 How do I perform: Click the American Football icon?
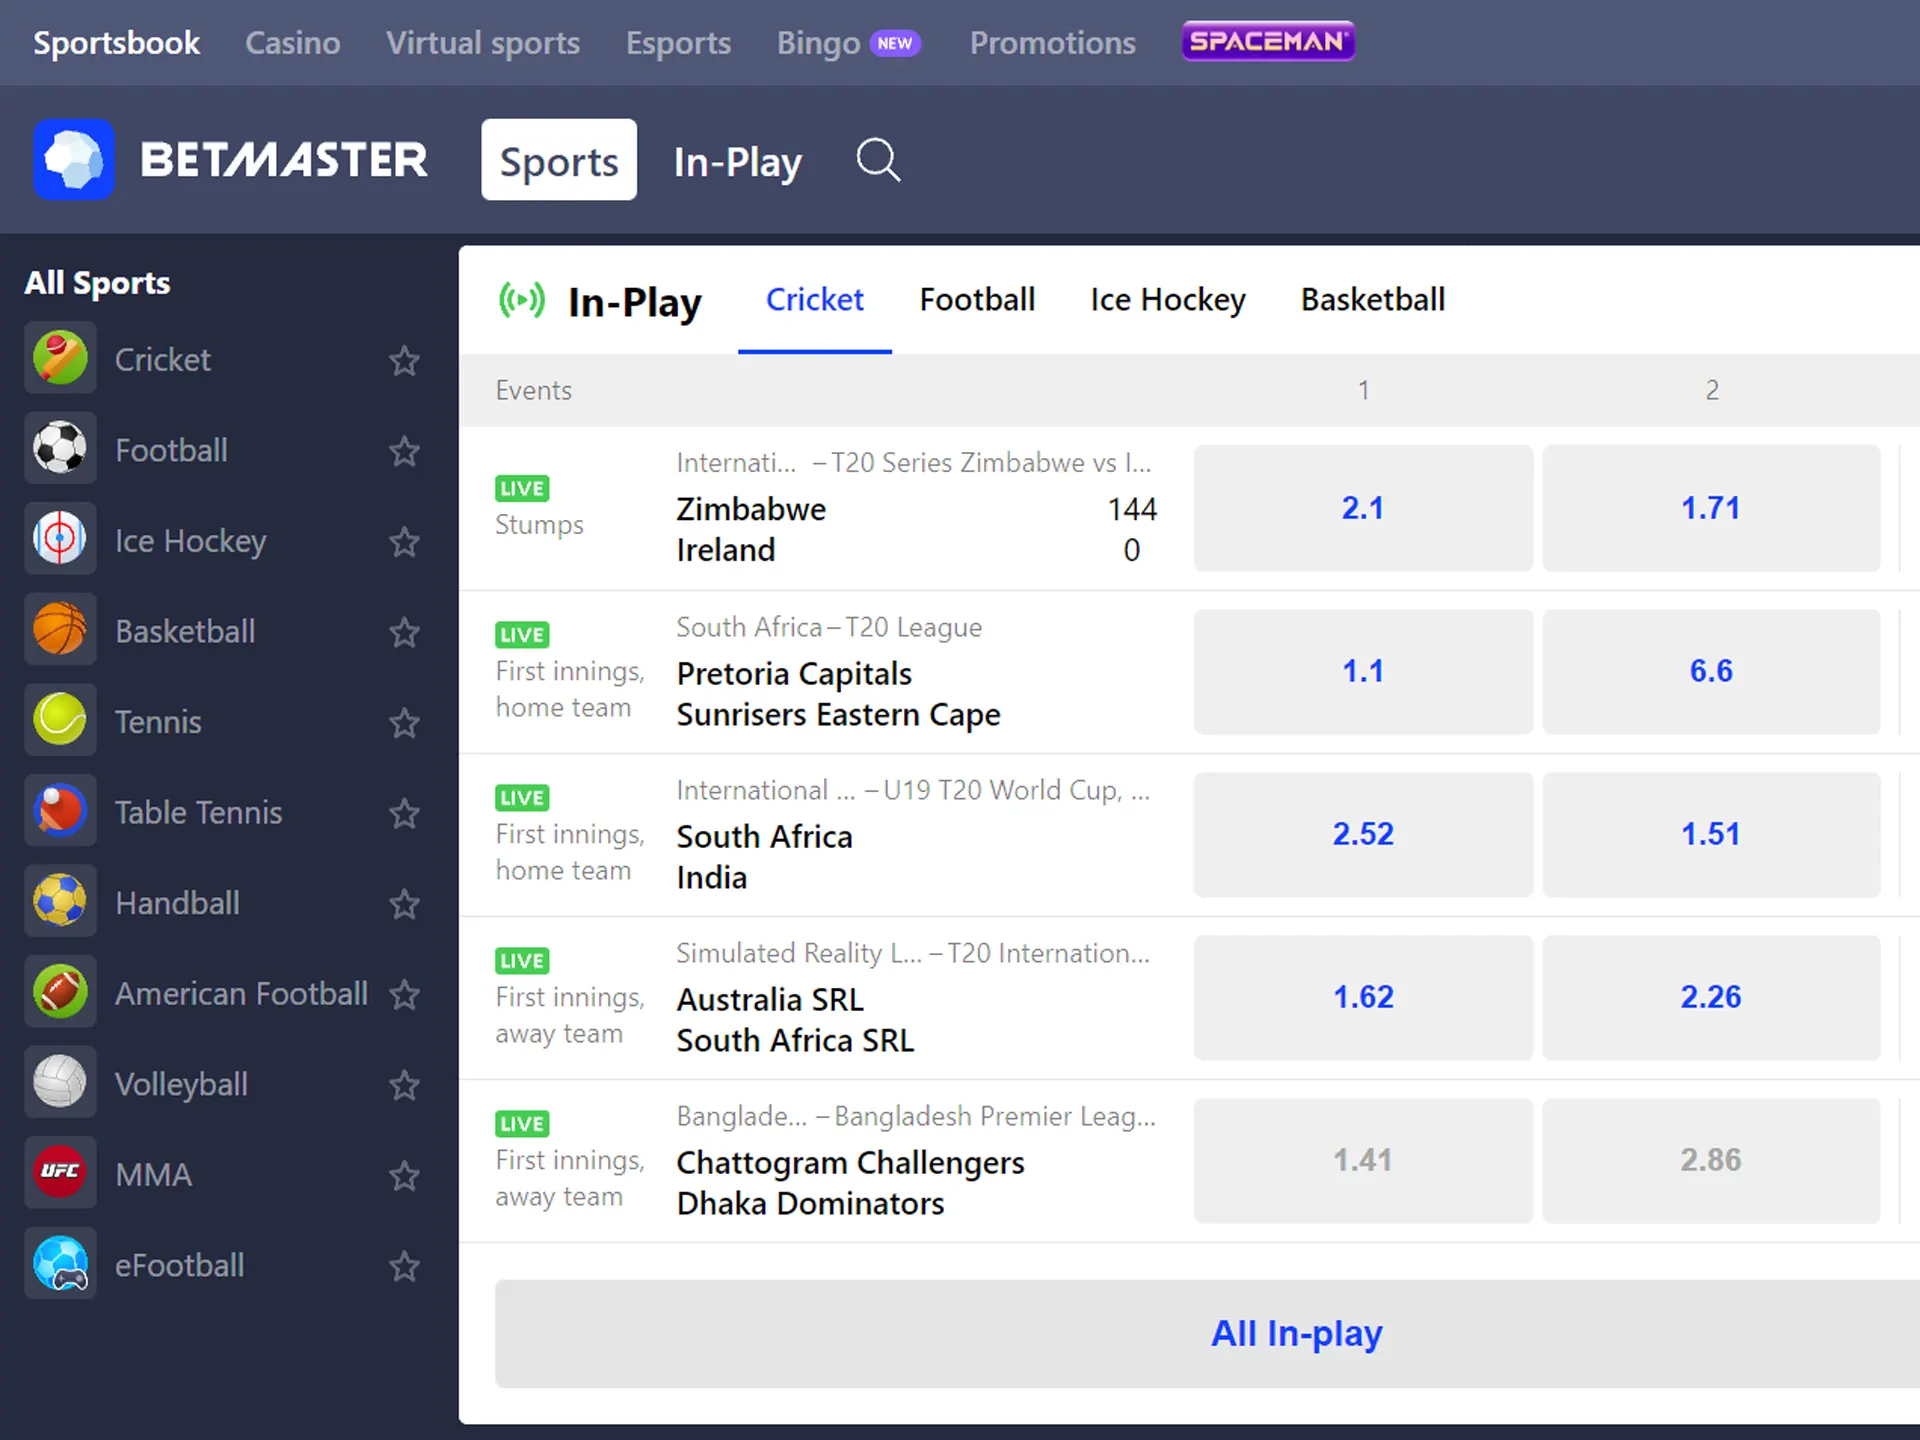tap(60, 993)
